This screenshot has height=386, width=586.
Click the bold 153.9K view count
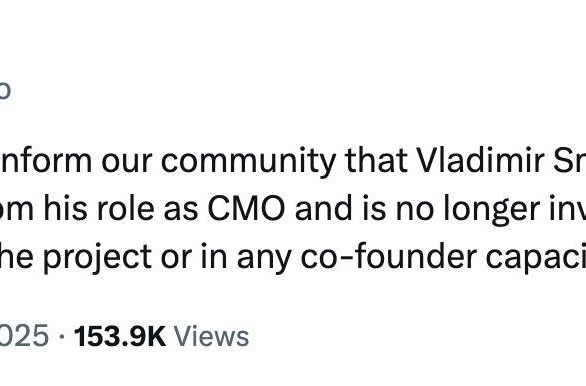tap(120, 336)
